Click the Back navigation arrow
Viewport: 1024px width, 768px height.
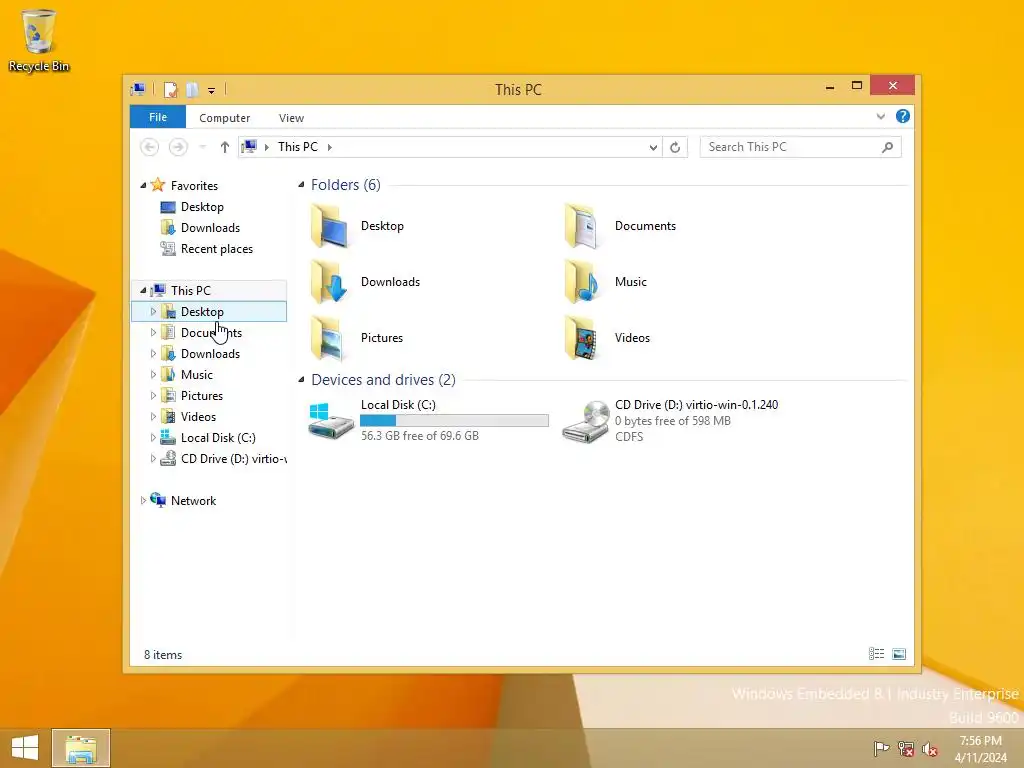click(150, 147)
